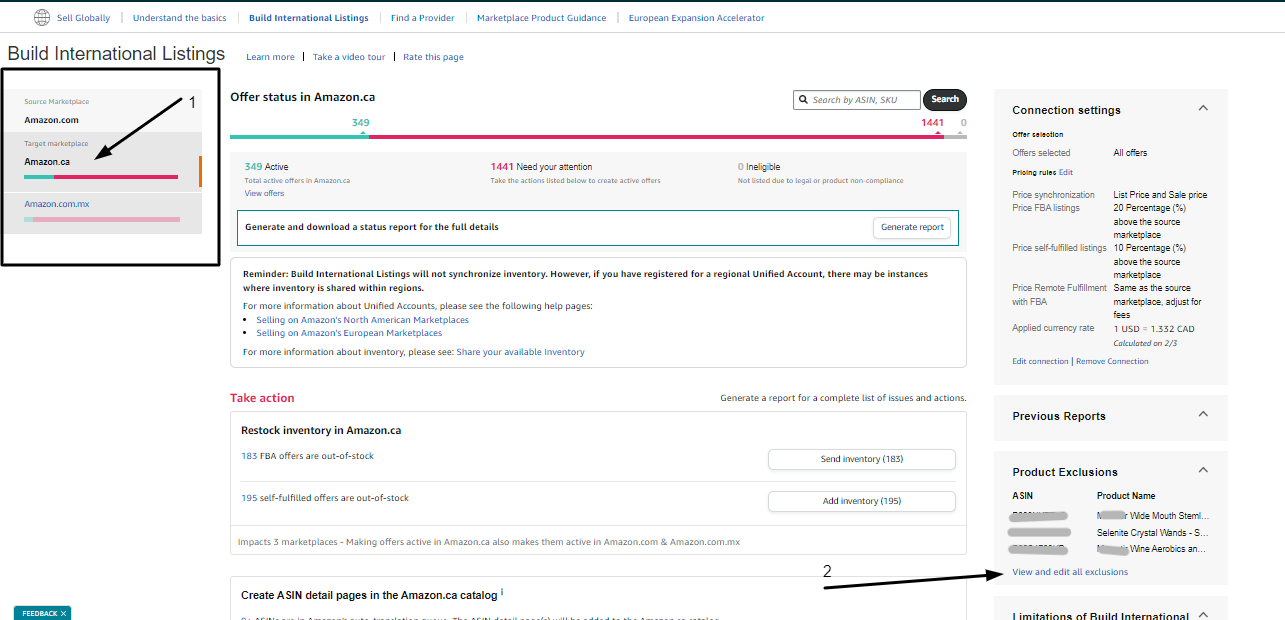Click the Learn more link

271,57
